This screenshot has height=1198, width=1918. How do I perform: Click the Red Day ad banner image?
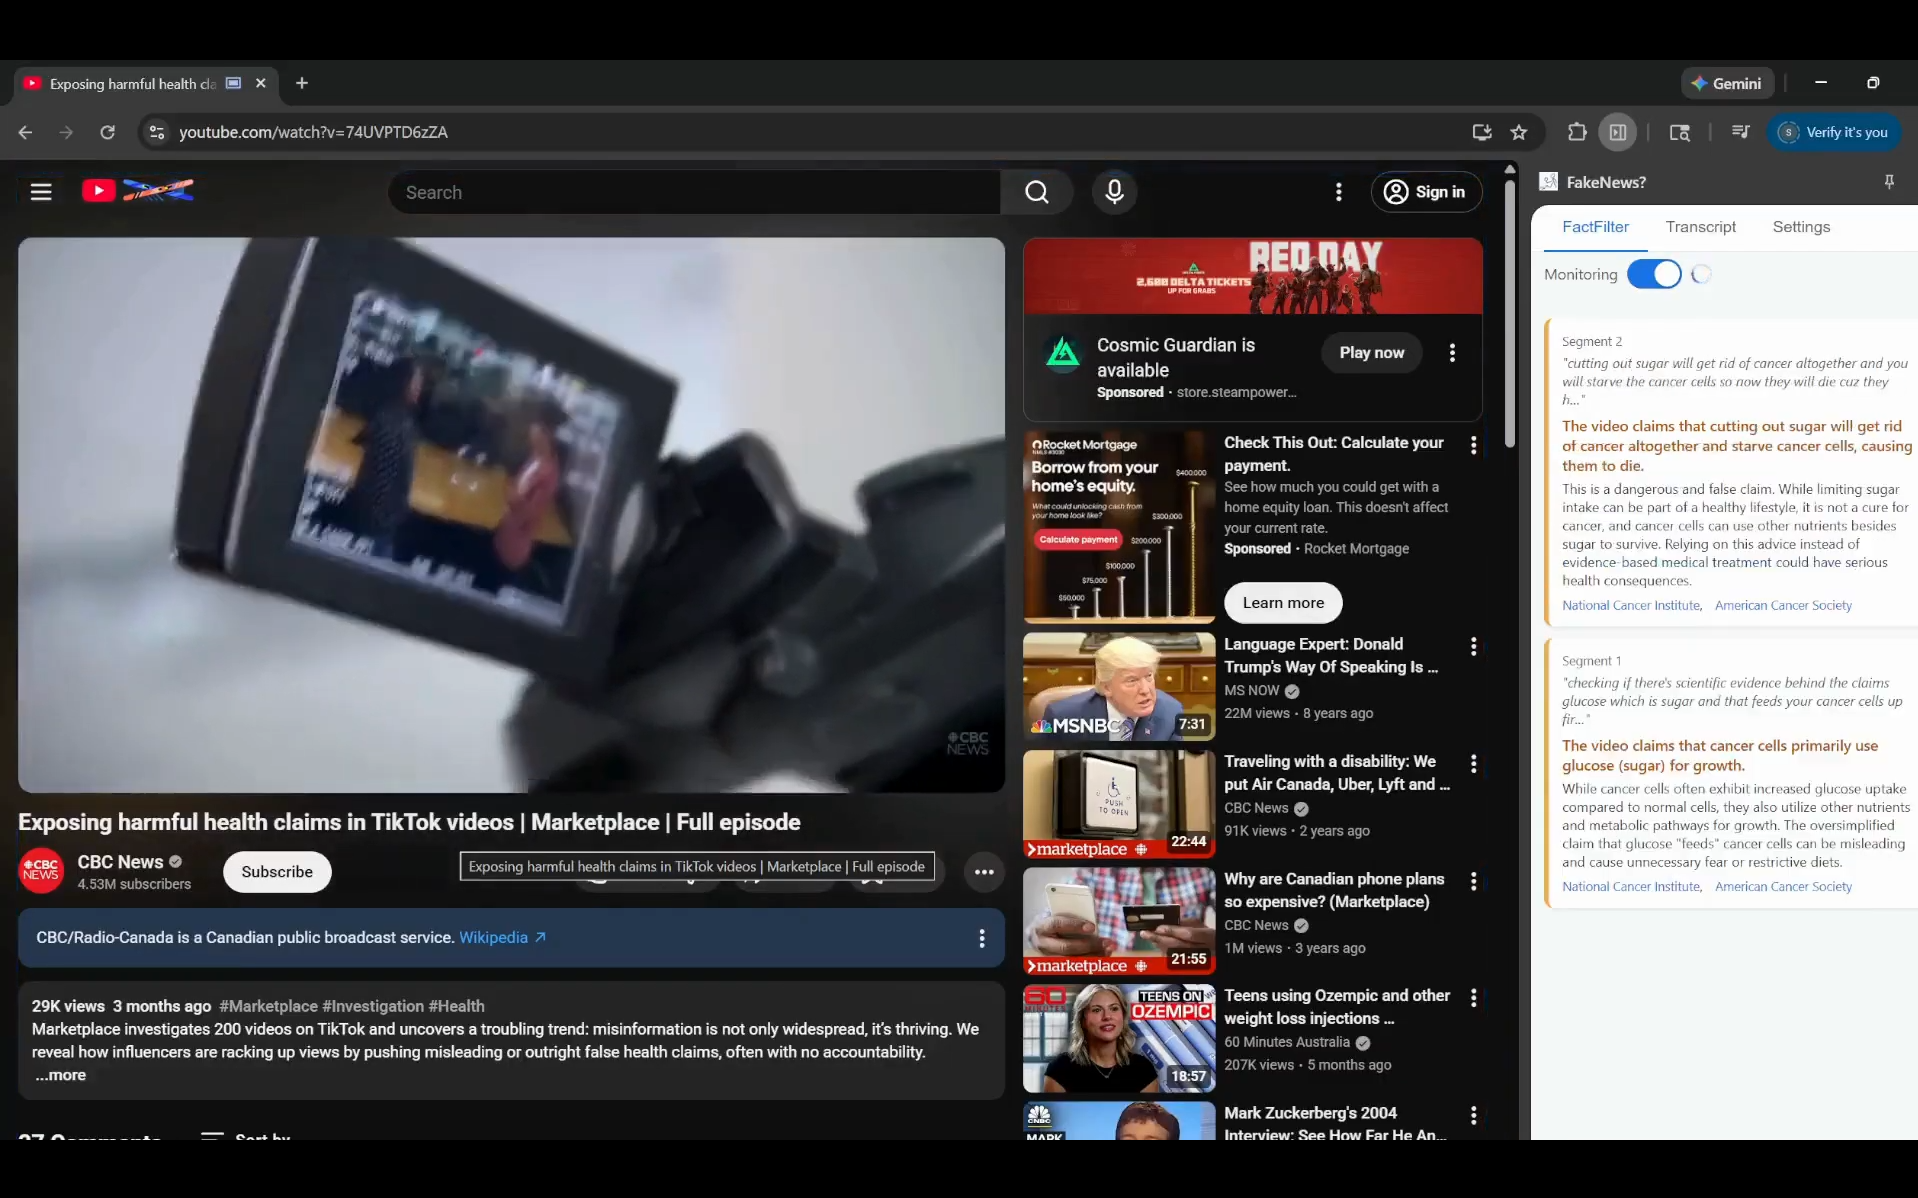click(x=1252, y=276)
